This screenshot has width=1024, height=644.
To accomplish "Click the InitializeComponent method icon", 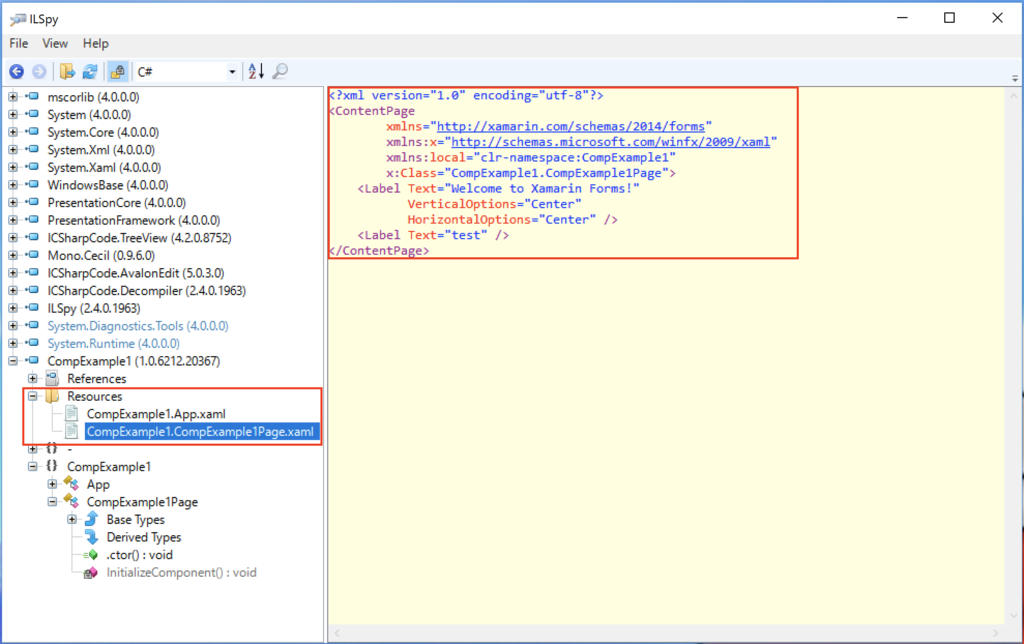I will [91, 573].
